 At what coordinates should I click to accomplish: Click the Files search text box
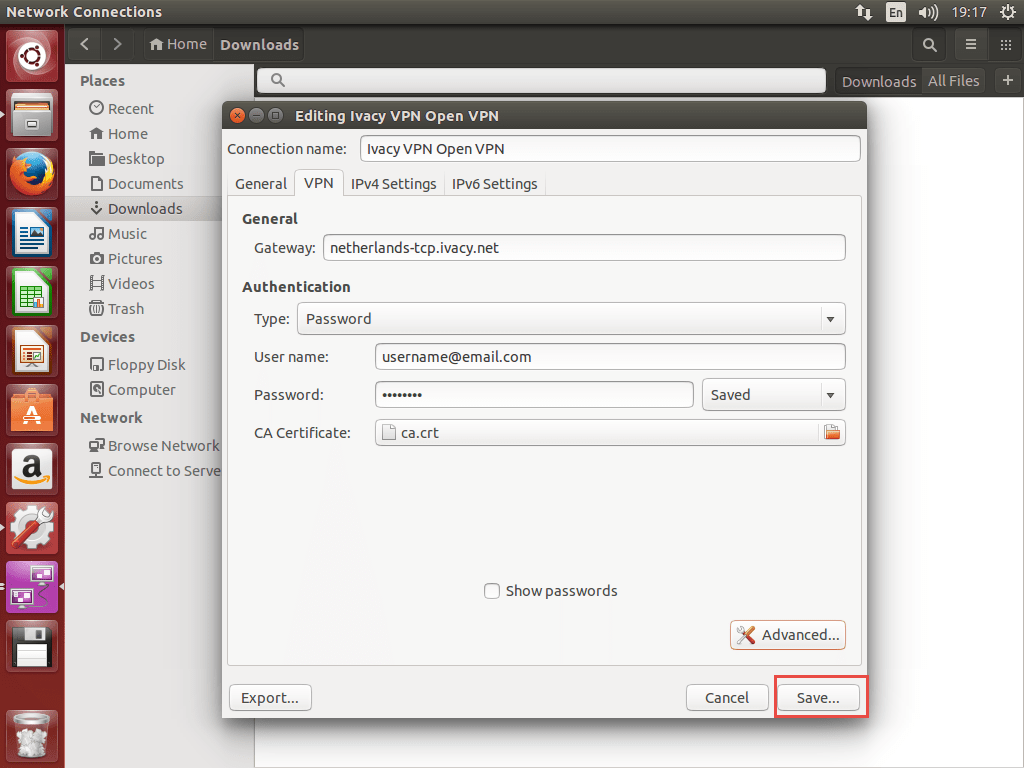tap(541, 80)
